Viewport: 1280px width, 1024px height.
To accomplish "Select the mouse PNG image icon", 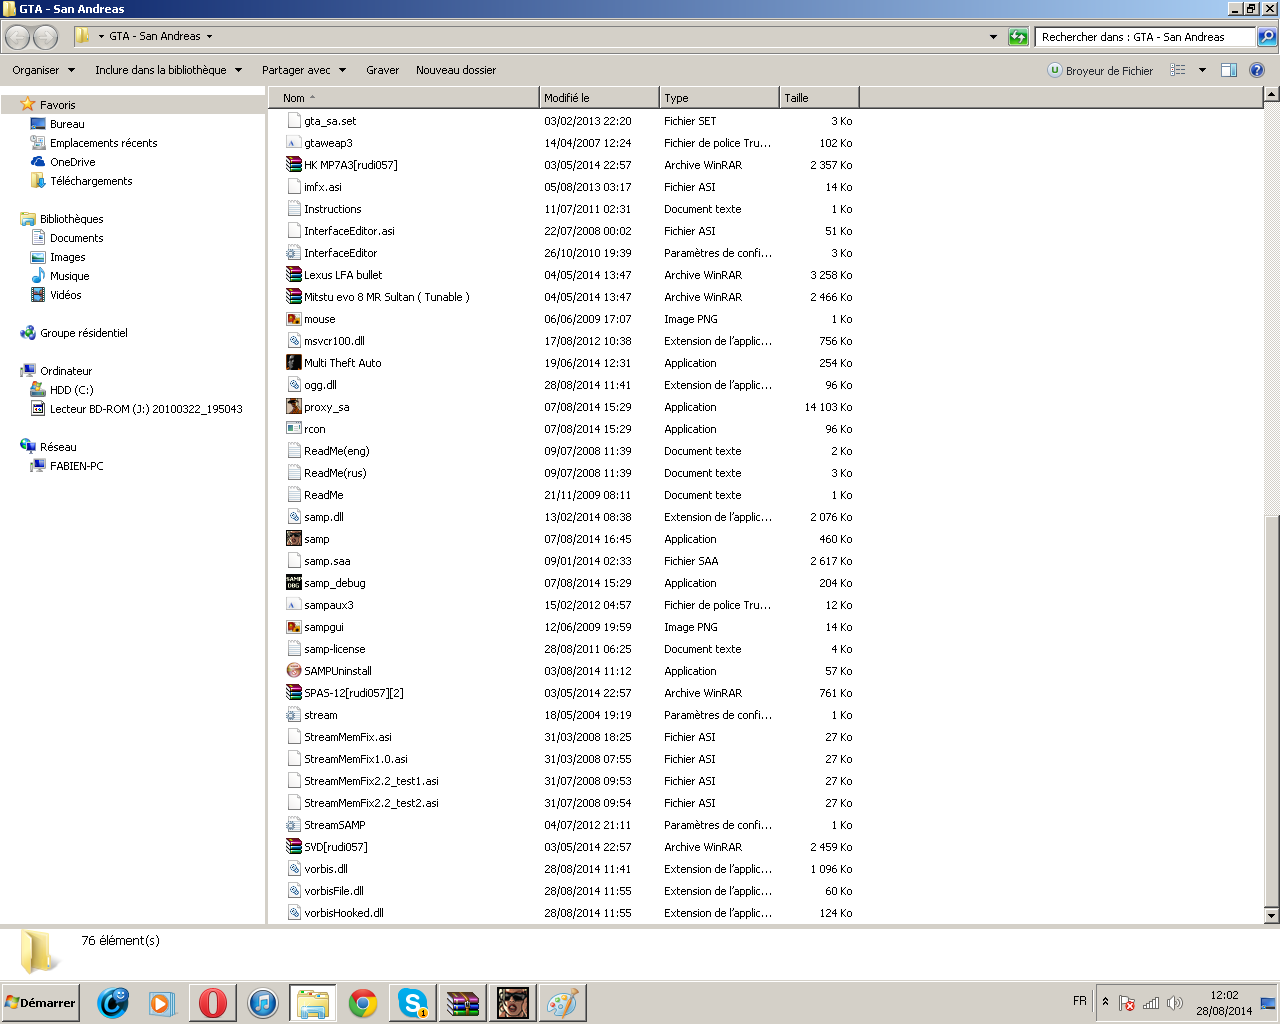I will coord(294,319).
